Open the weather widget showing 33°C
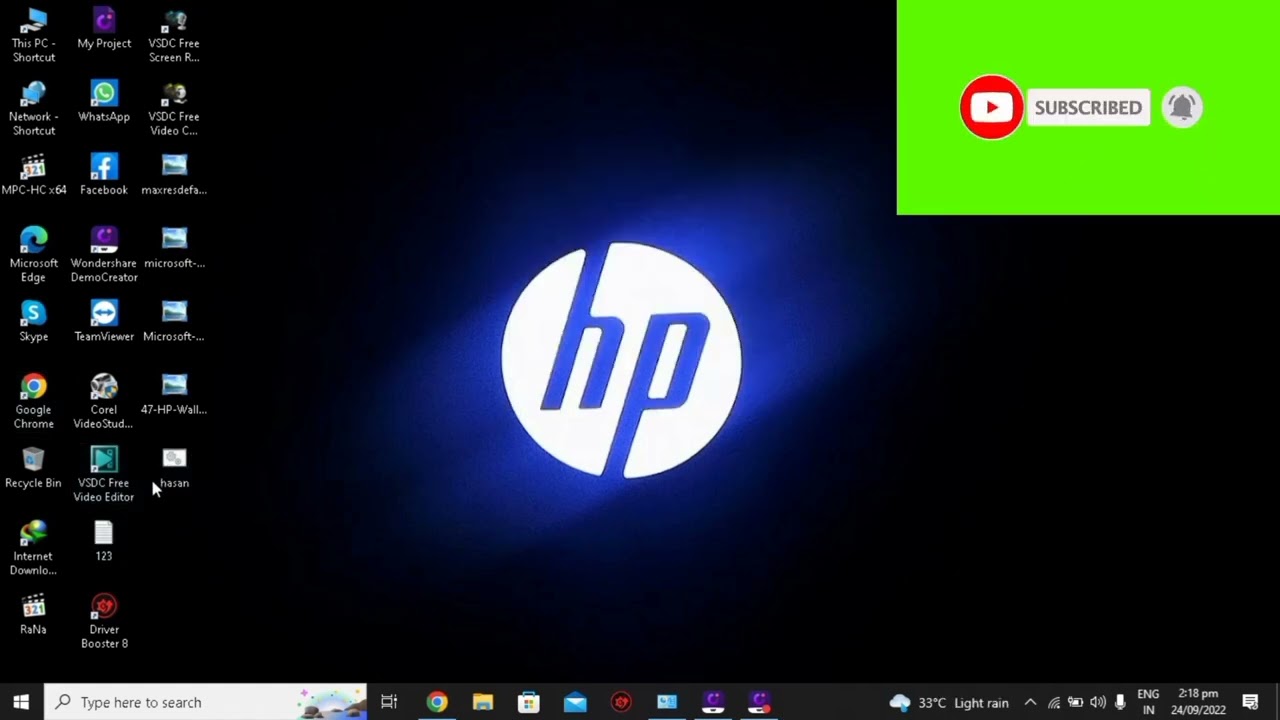1280x720 pixels. (949, 702)
